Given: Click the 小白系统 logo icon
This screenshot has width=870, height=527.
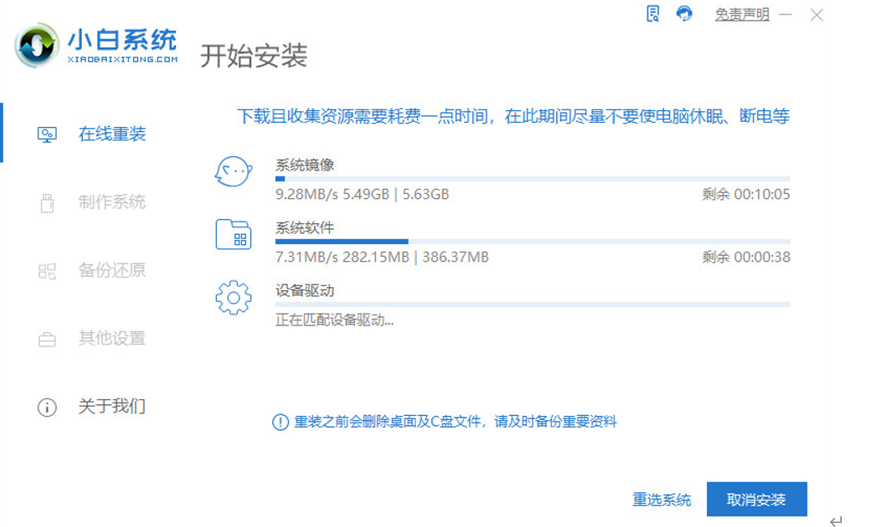Looking at the screenshot, I should [37, 45].
